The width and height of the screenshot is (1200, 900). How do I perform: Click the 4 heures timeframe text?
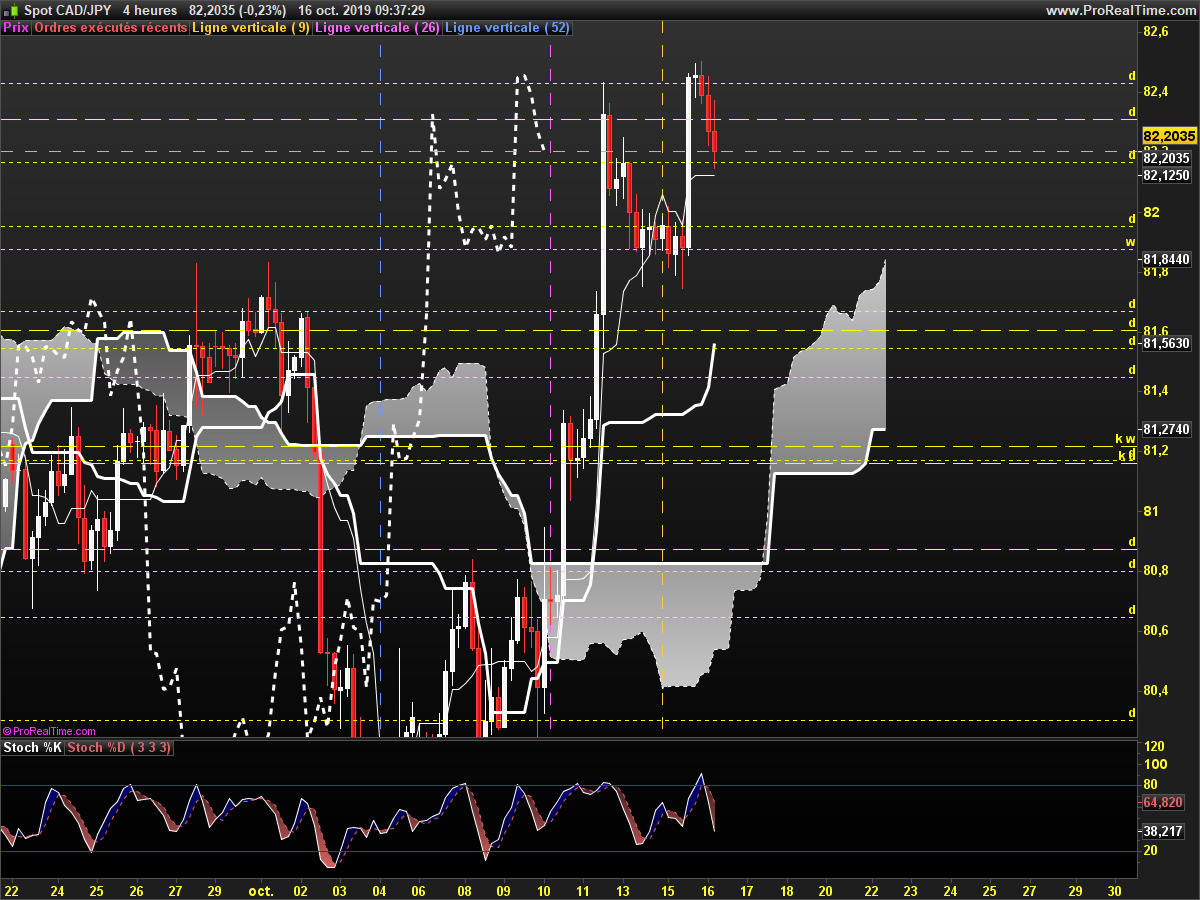[x=150, y=10]
